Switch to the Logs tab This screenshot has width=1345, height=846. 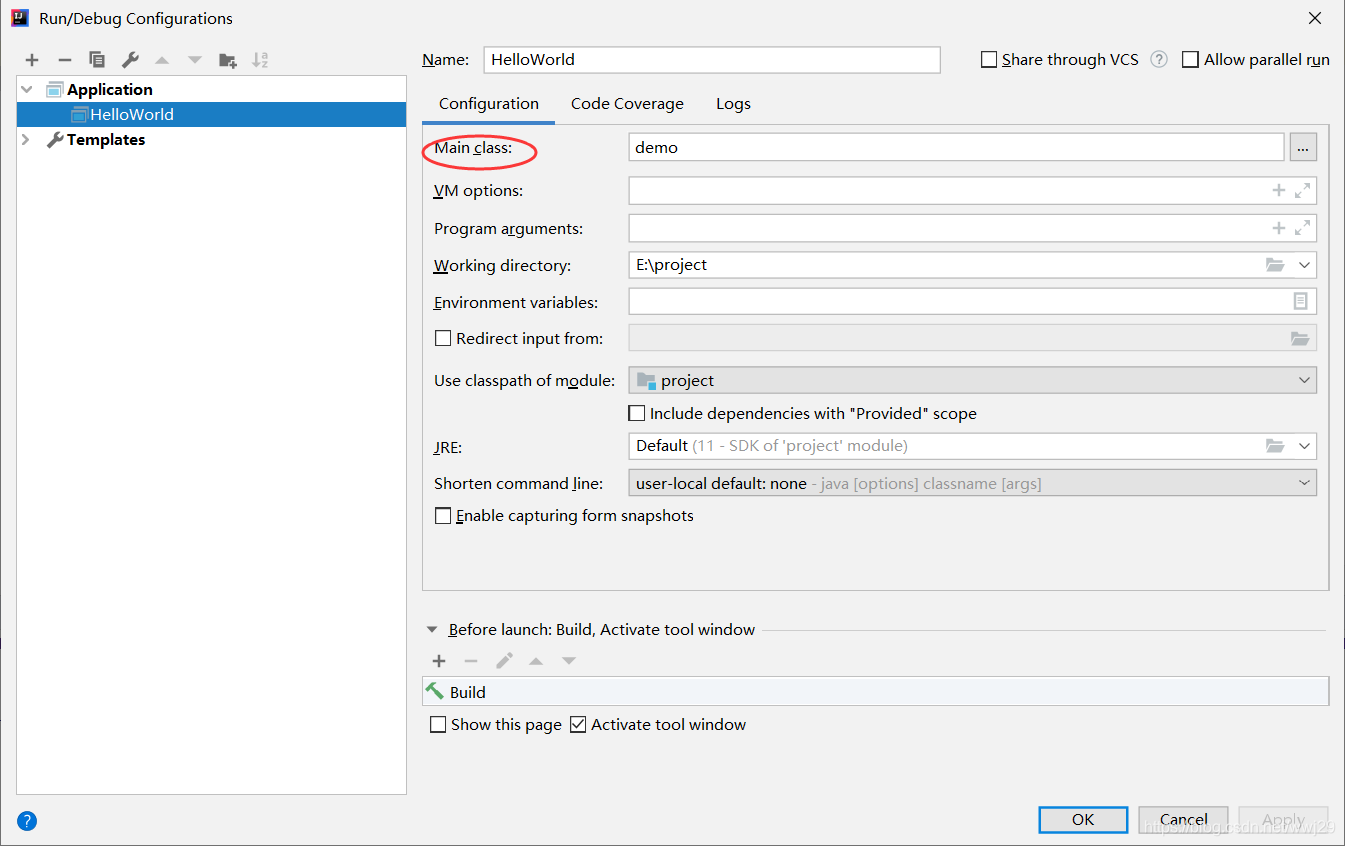click(733, 104)
